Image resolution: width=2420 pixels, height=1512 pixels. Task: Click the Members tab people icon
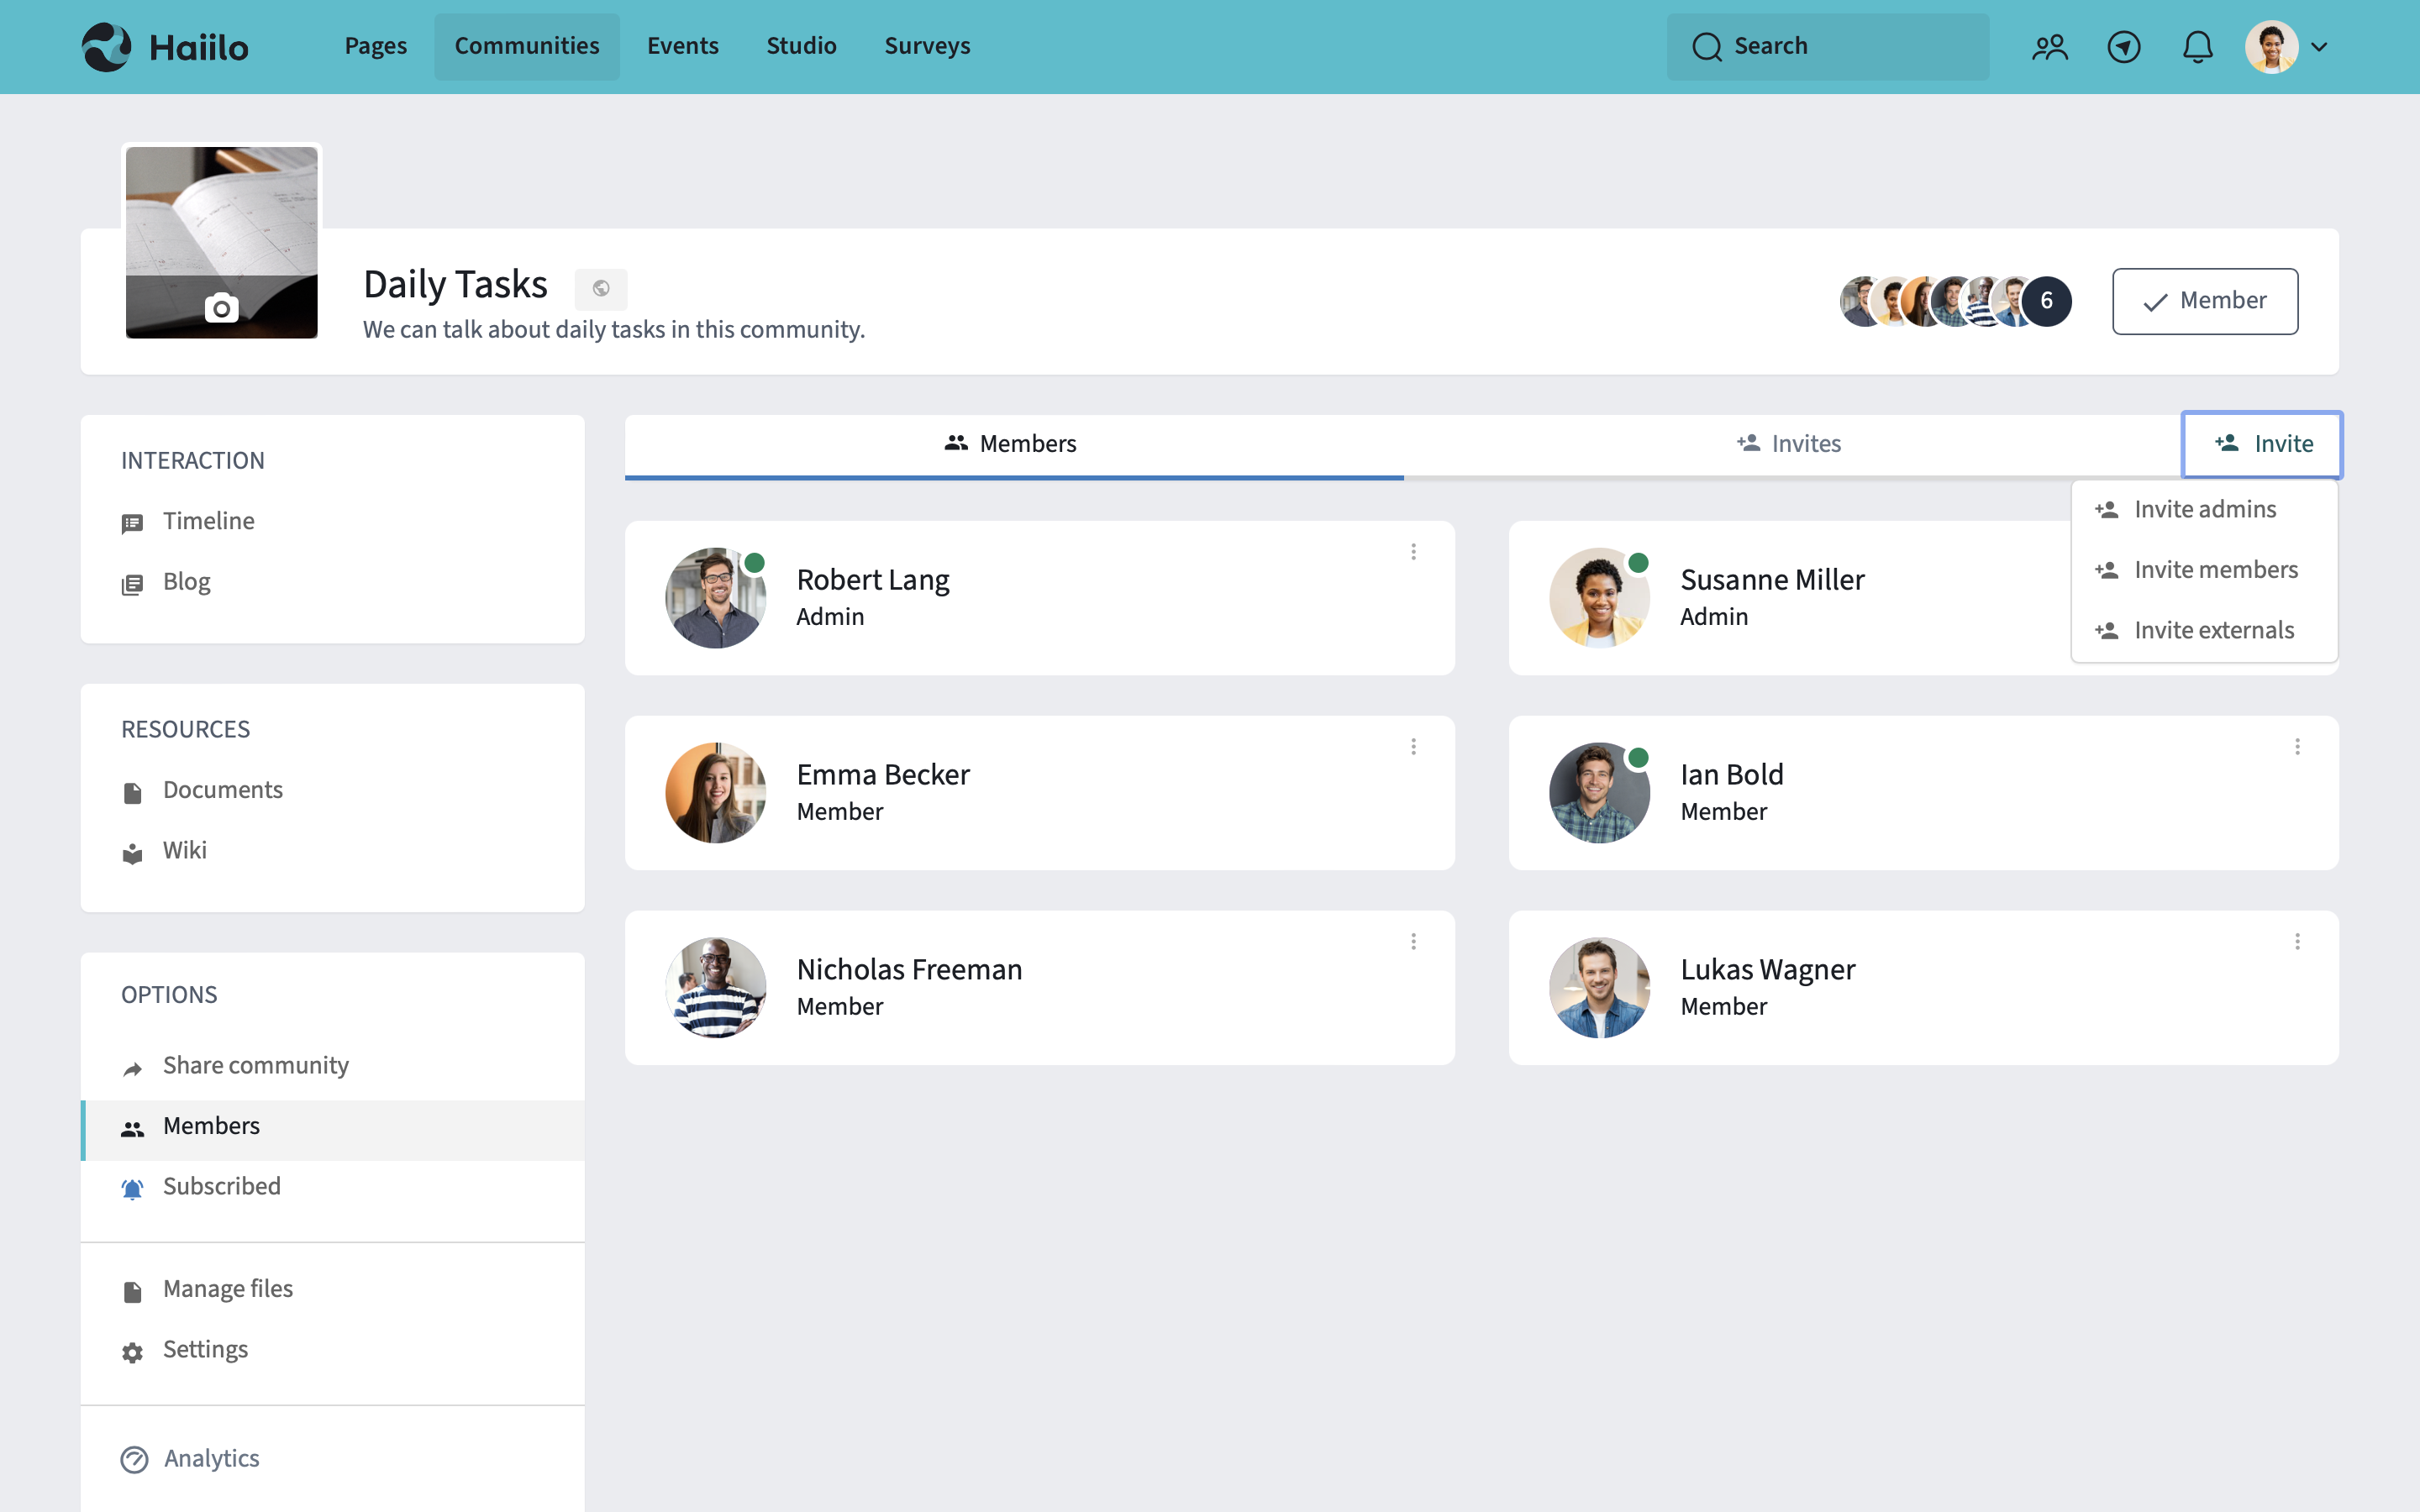pyautogui.click(x=956, y=442)
